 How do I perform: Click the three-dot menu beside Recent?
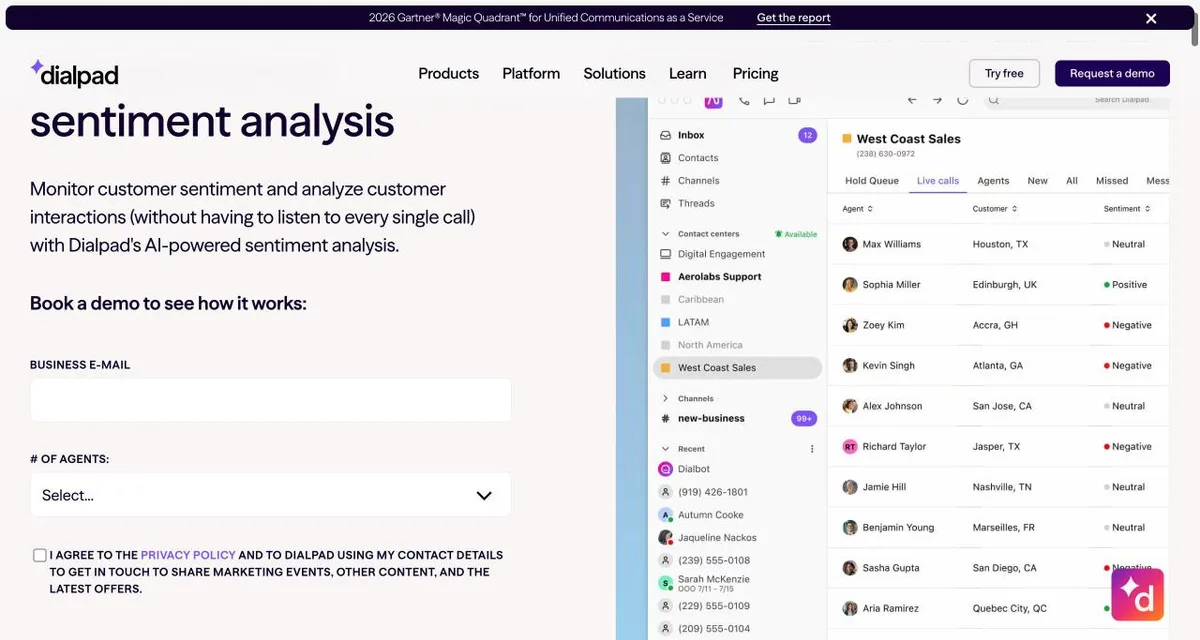pos(812,449)
